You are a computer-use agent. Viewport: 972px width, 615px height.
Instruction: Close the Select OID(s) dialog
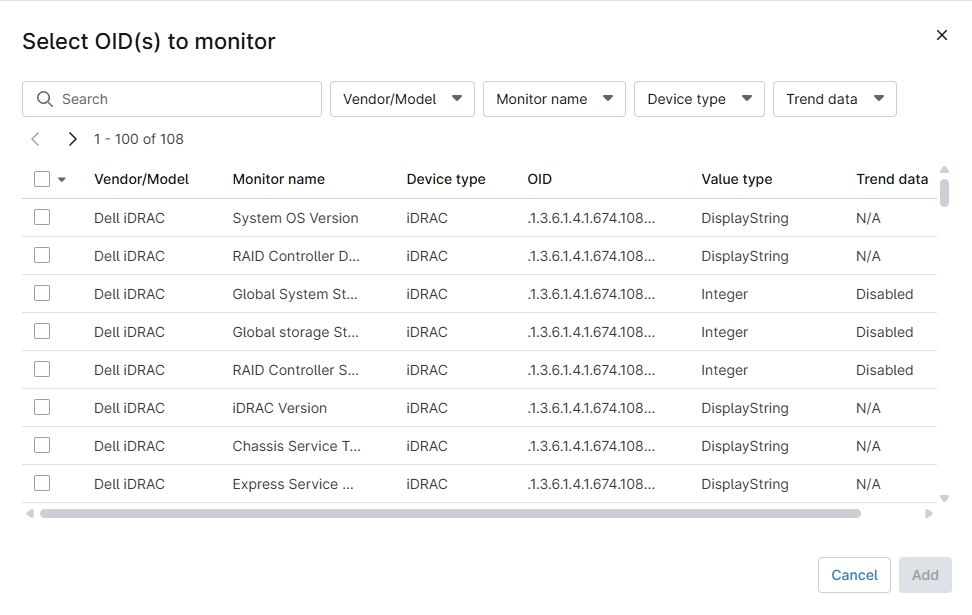pos(942,35)
